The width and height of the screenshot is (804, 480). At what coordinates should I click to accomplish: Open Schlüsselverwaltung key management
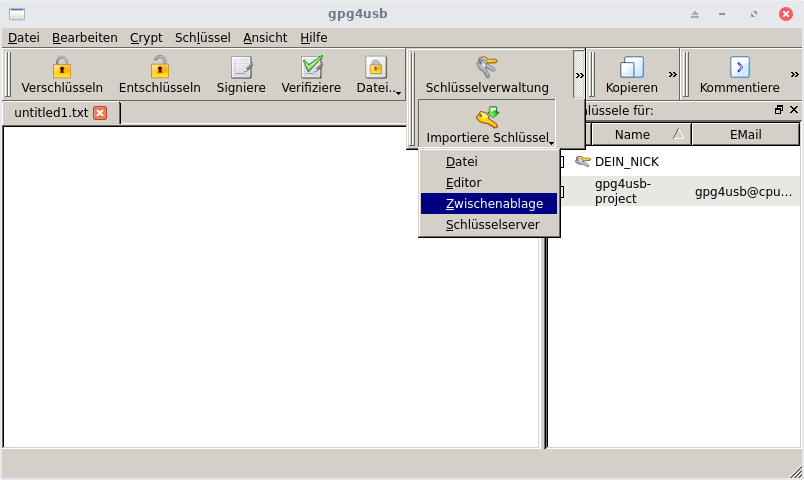tap(487, 75)
